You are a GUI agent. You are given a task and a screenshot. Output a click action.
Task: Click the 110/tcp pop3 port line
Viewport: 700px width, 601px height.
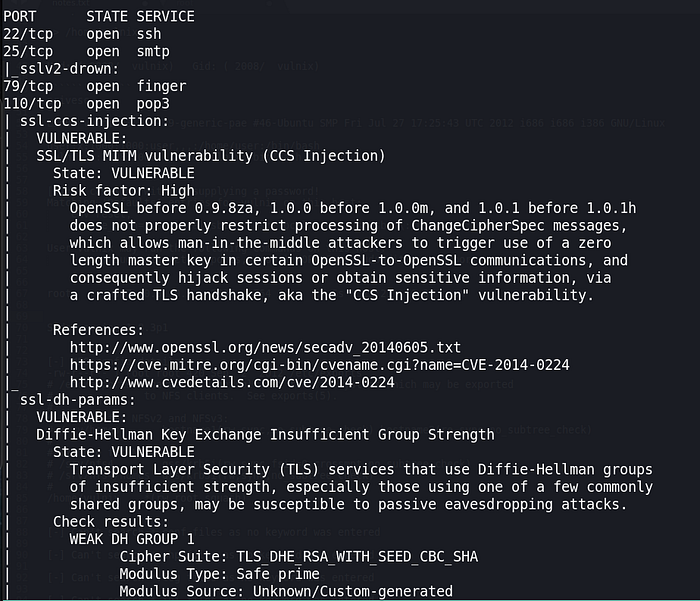pos(85,103)
